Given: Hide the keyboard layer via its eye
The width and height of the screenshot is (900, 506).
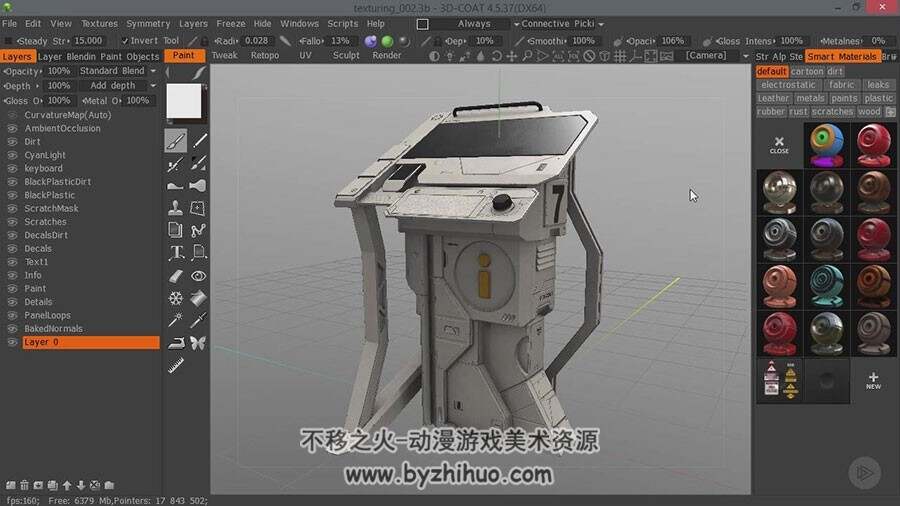Looking at the screenshot, I should pos(11,169).
